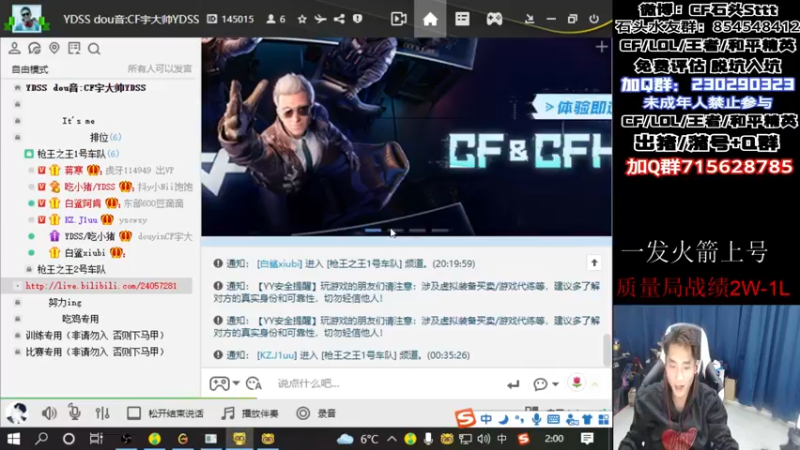This screenshot has width=800, height=450.
Task: Select user 白鲨xiubi in the member list
Action: (x=85, y=253)
